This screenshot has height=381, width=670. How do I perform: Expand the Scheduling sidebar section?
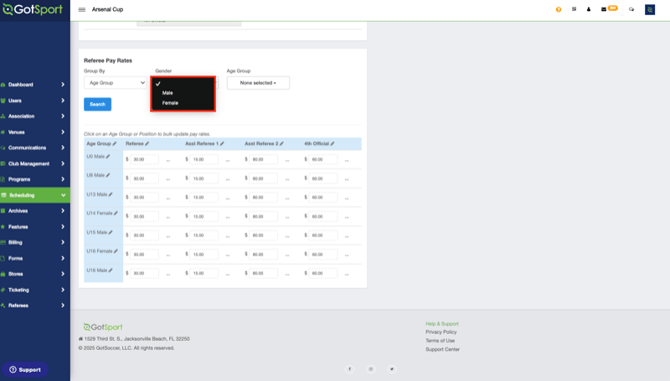click(35, 195)
